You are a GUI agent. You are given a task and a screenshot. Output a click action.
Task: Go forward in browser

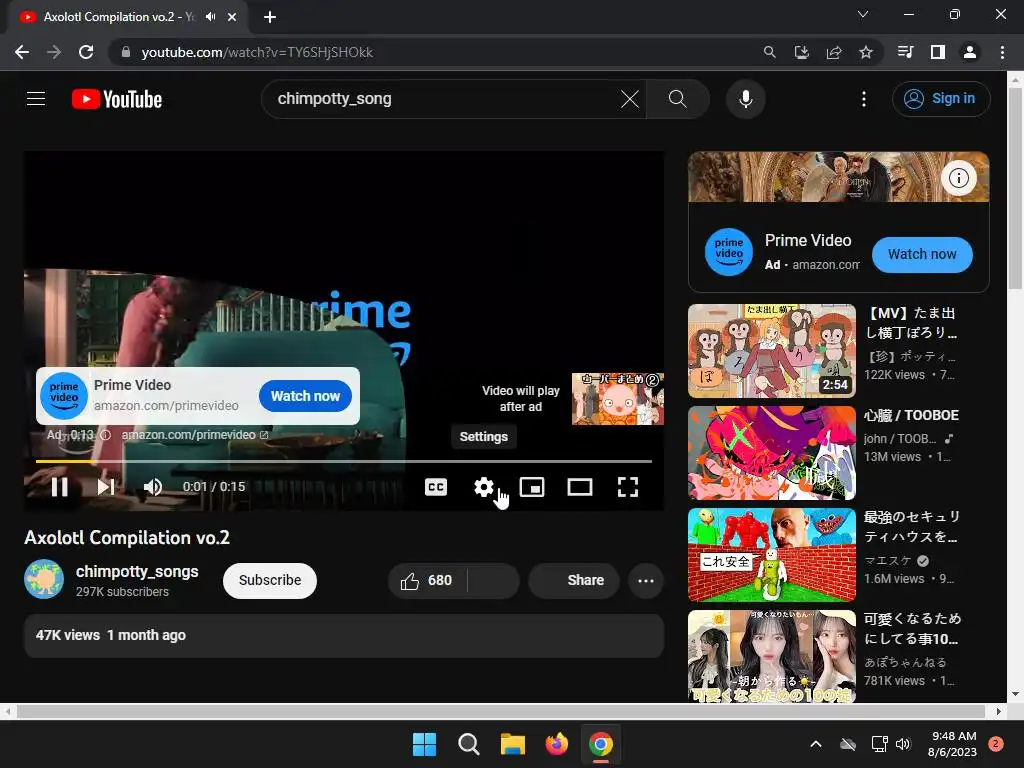pyautogui.click(x=54, y=52)
